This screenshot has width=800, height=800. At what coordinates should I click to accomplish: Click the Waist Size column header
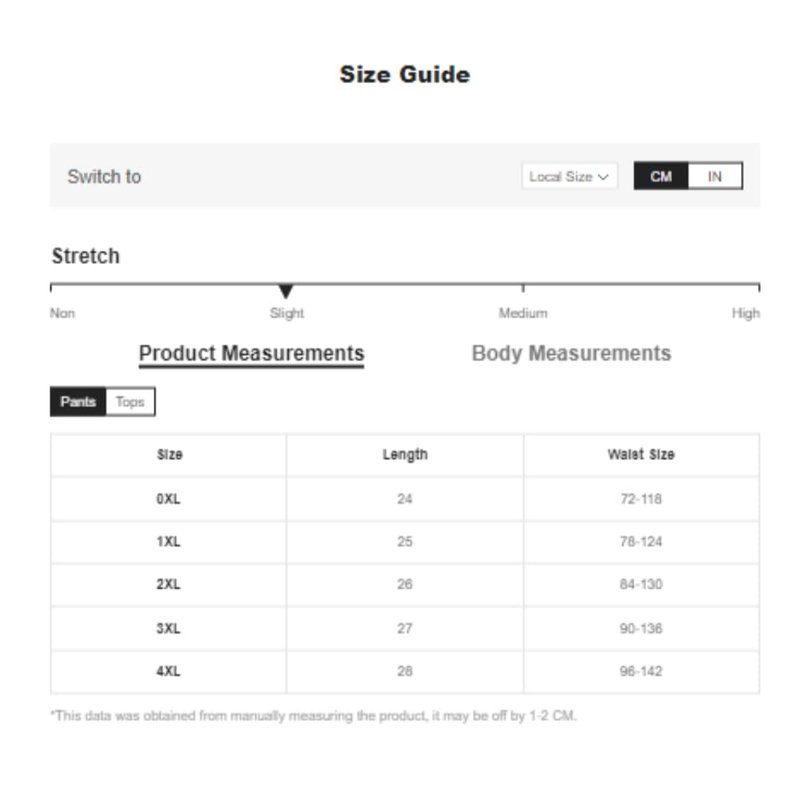tap(641, 454)
